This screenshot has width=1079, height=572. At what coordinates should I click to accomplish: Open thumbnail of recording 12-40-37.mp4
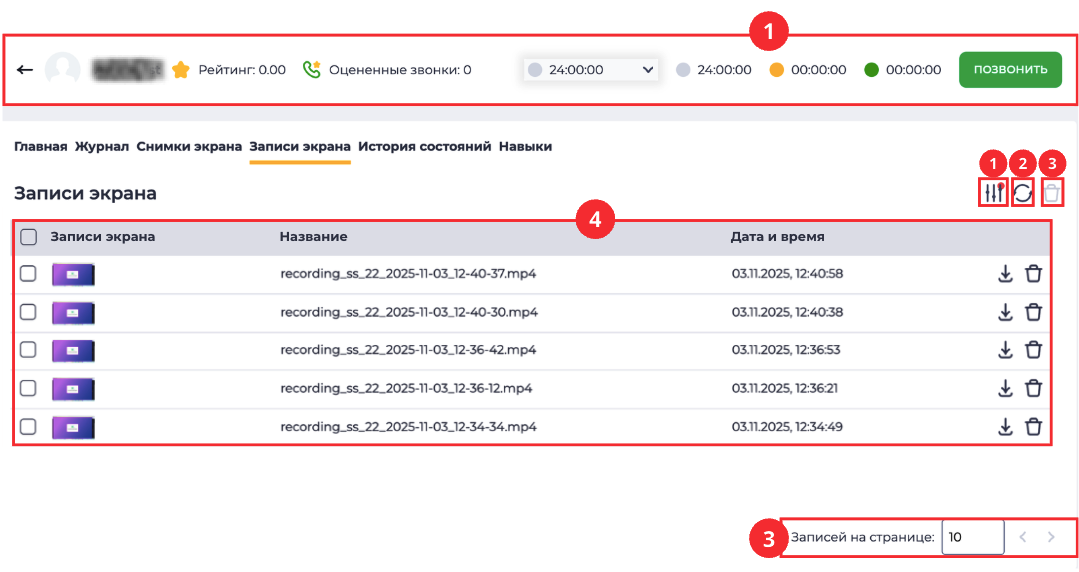coord(74,275)
